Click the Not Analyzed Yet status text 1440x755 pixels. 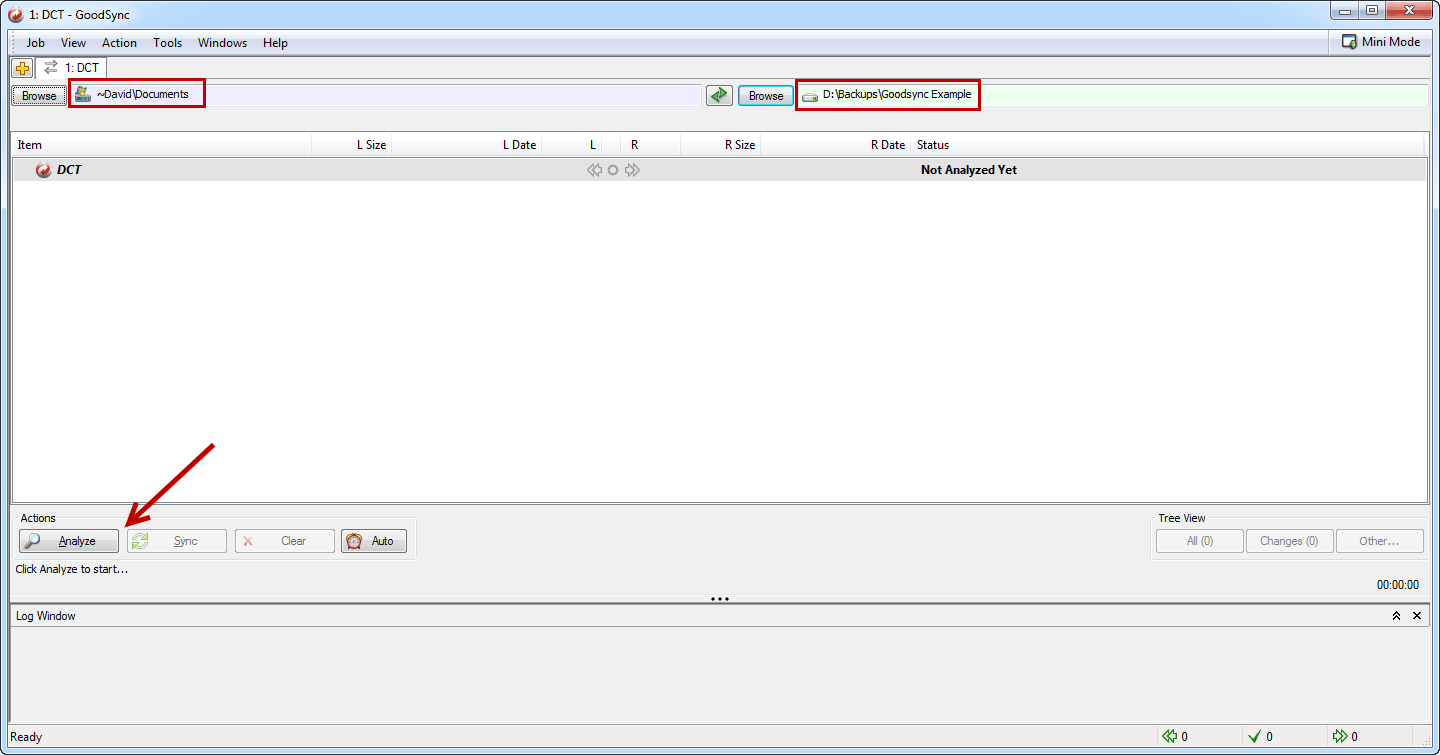coord(968,170)
